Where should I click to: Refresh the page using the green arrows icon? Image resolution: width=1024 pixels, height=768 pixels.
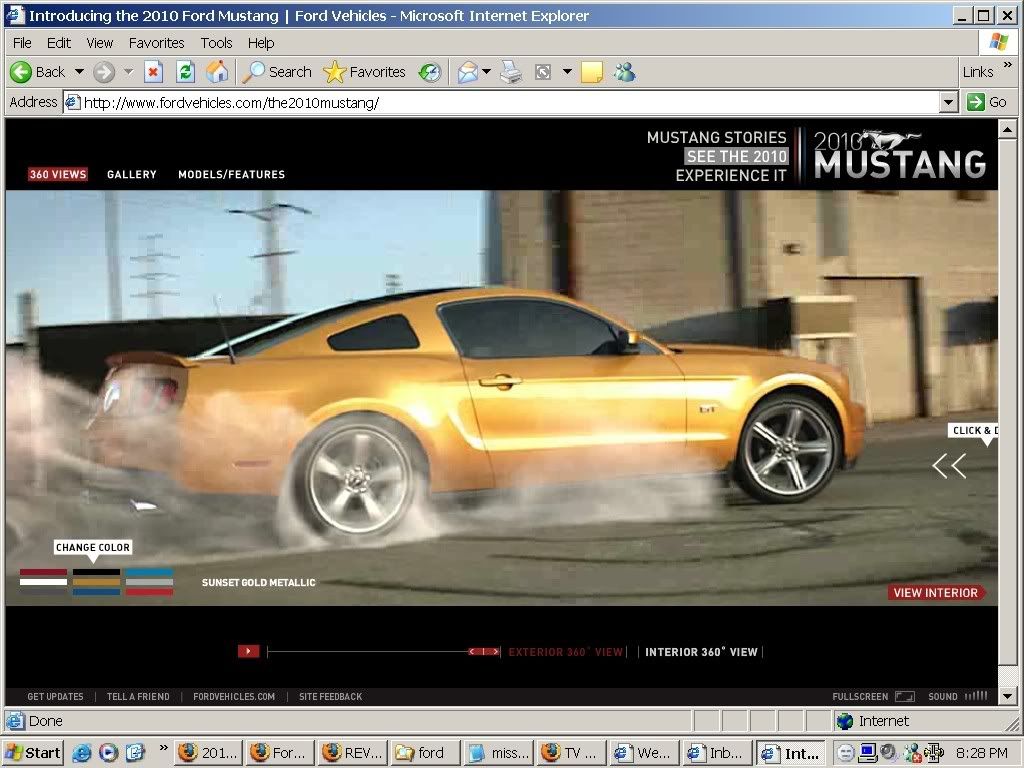point(185,72)
